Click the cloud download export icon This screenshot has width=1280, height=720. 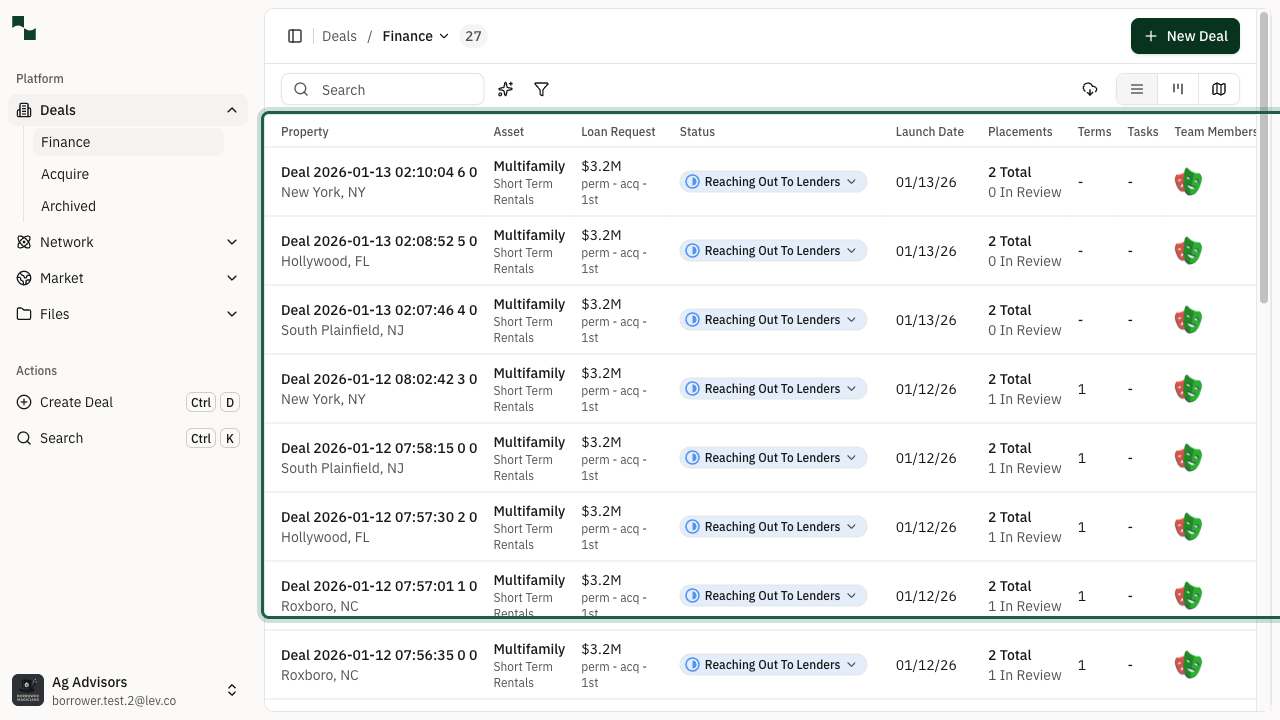(x=1090, y=89)
